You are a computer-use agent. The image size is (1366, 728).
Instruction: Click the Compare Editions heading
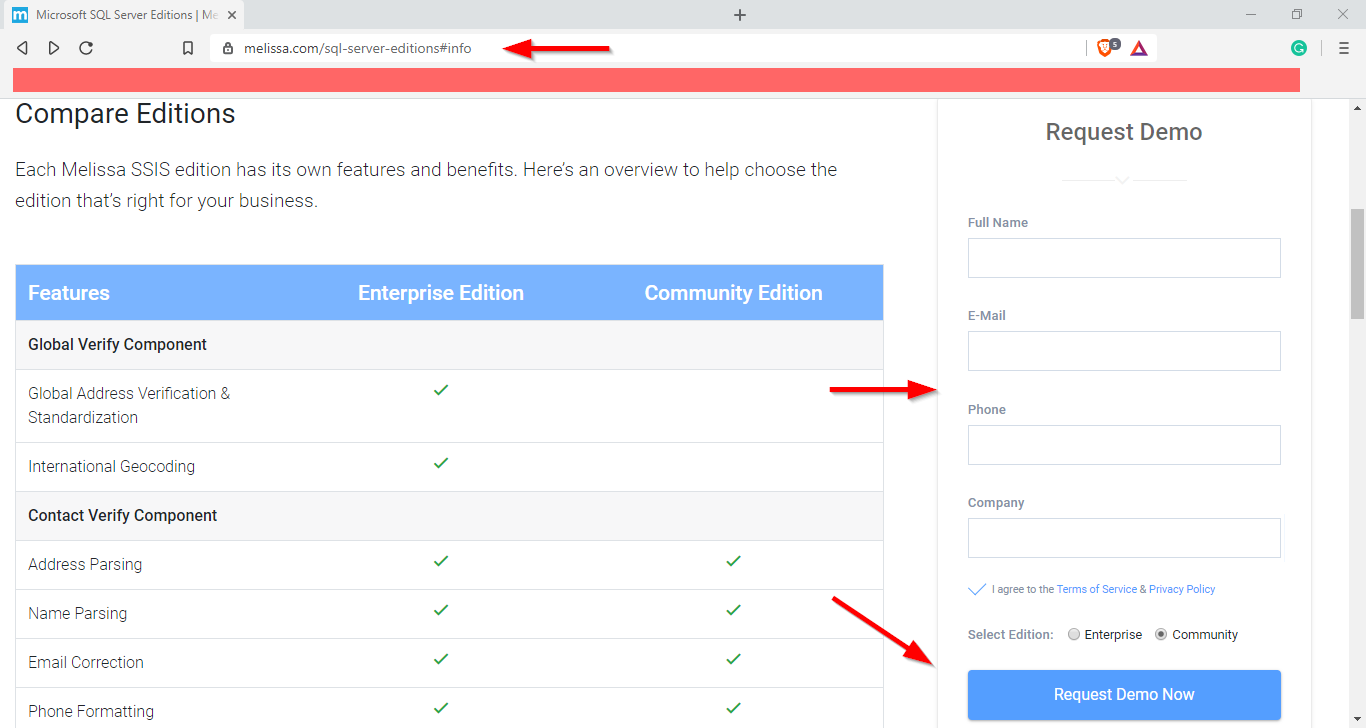(126, 114)
